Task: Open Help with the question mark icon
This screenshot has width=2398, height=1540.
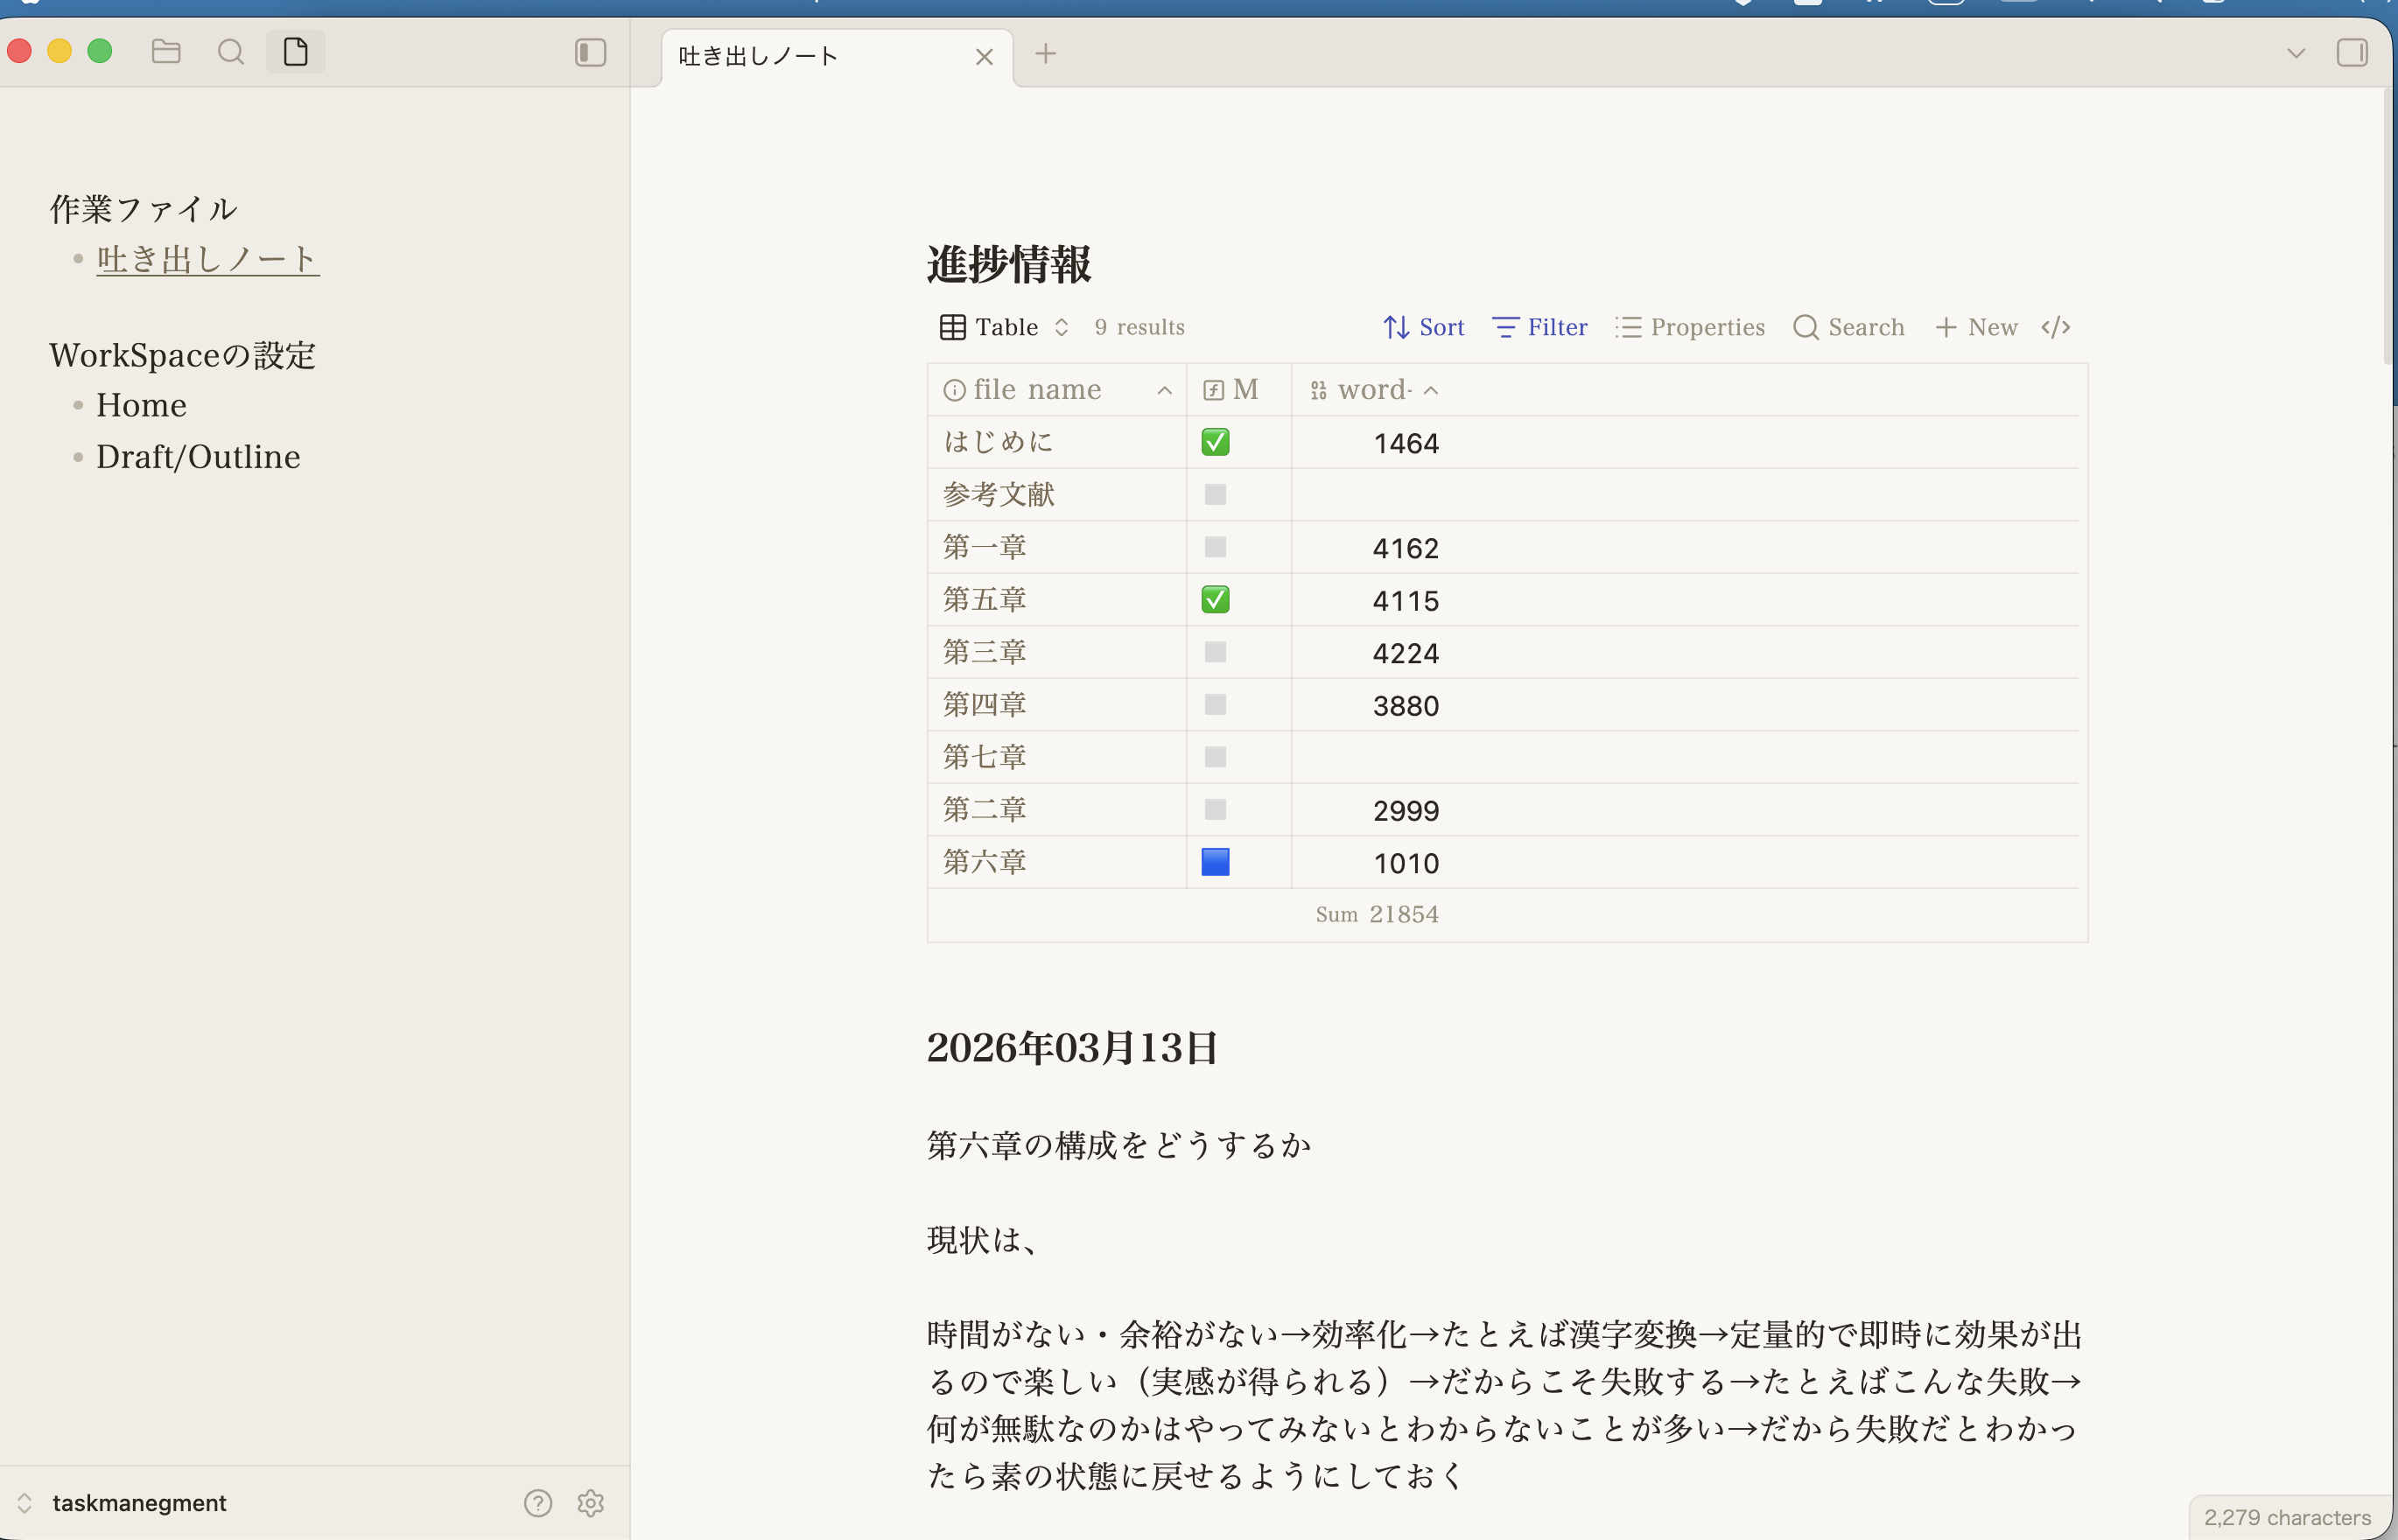Action: click(538, 1503)
